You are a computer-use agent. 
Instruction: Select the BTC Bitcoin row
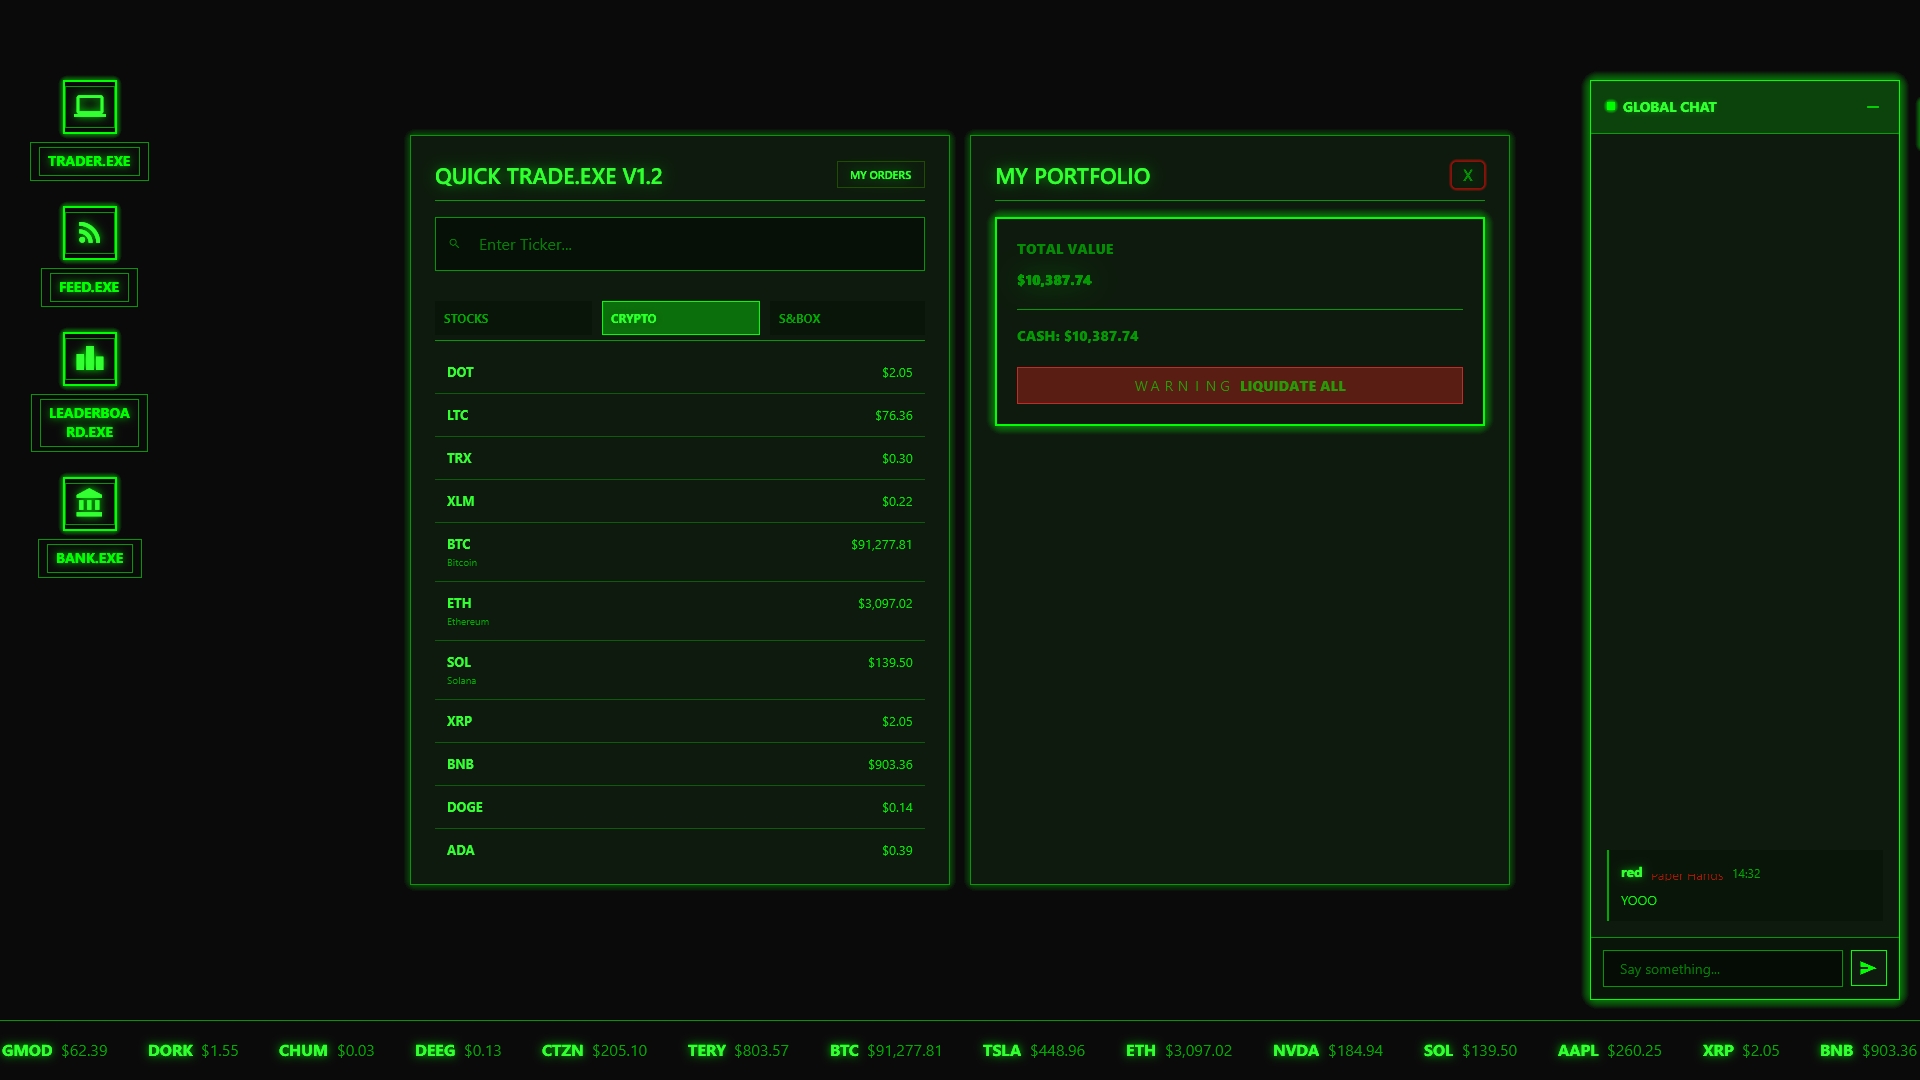(679, 552)
